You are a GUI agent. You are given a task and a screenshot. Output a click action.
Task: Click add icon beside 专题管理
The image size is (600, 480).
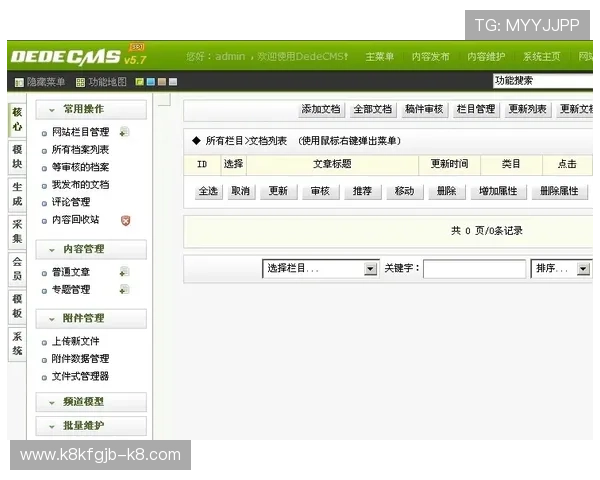(124, 289)
